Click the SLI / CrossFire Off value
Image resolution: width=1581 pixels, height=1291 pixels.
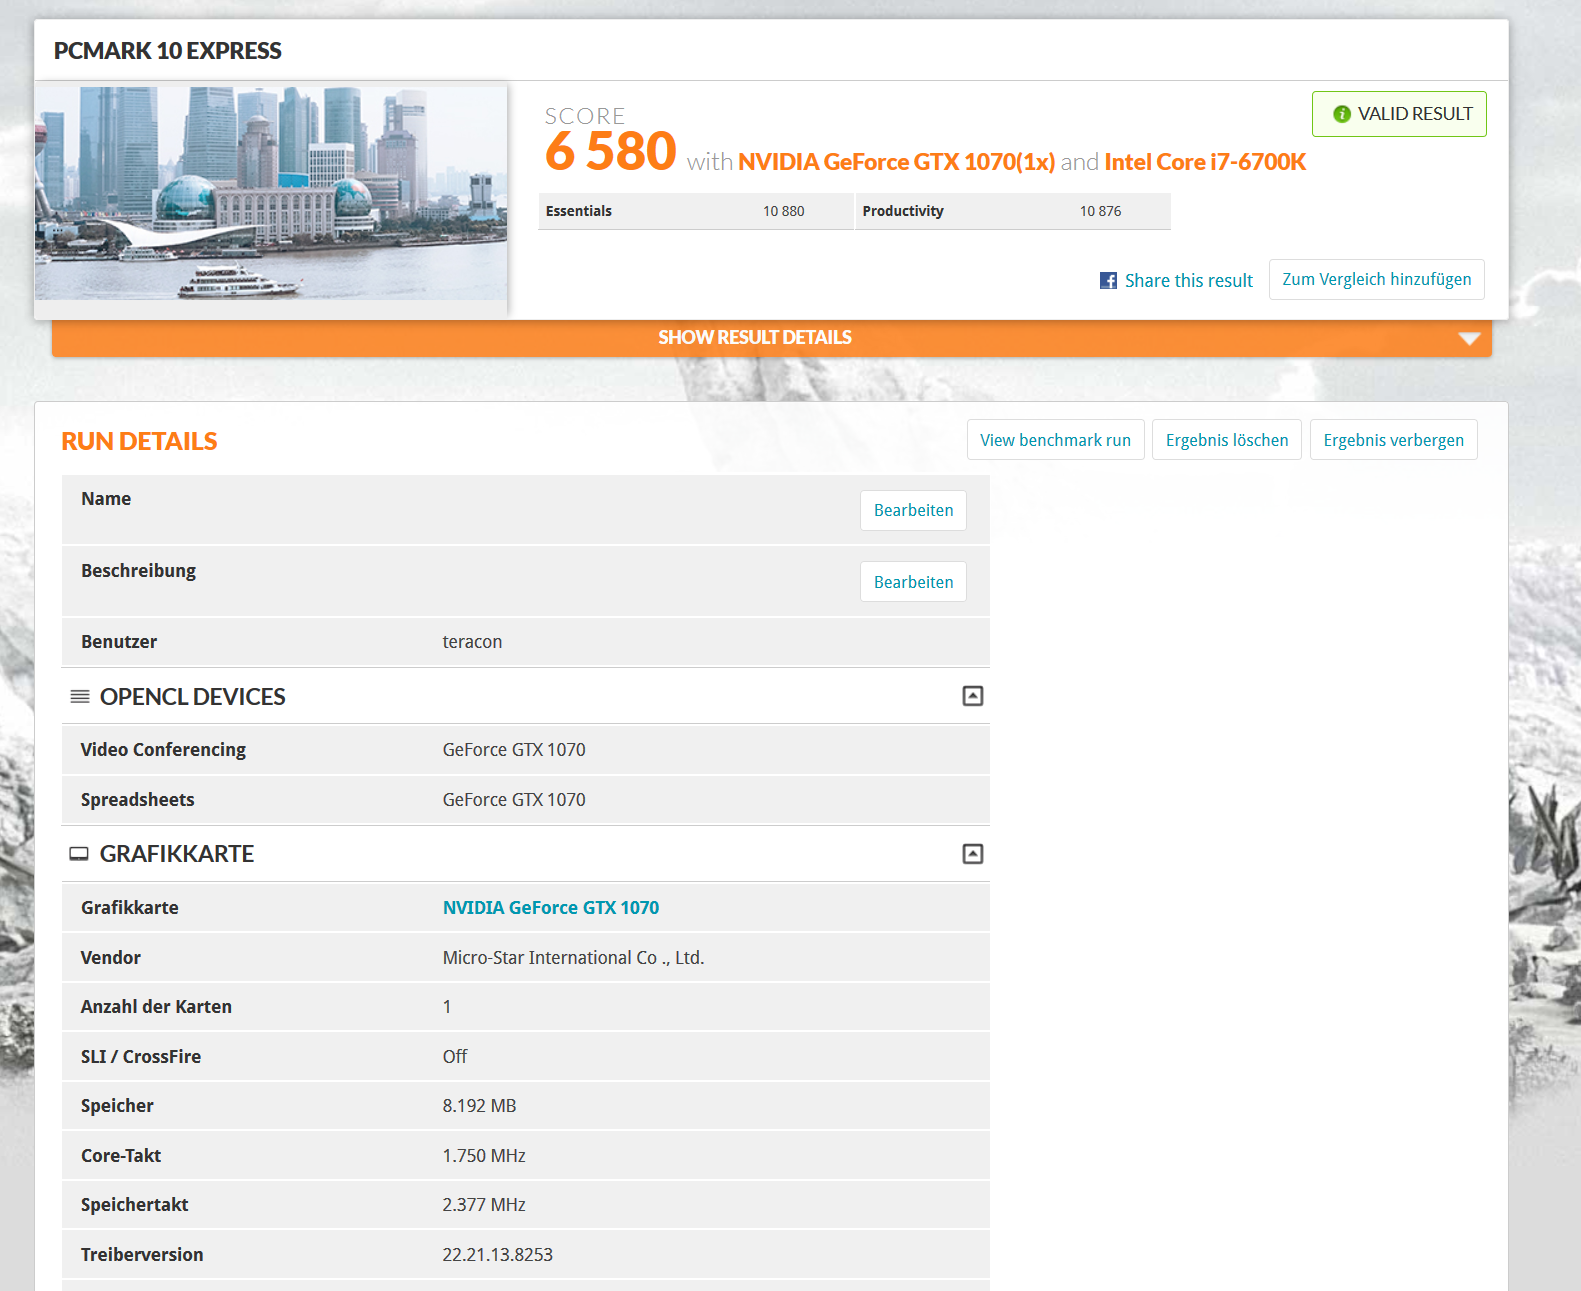point(455,1057)
